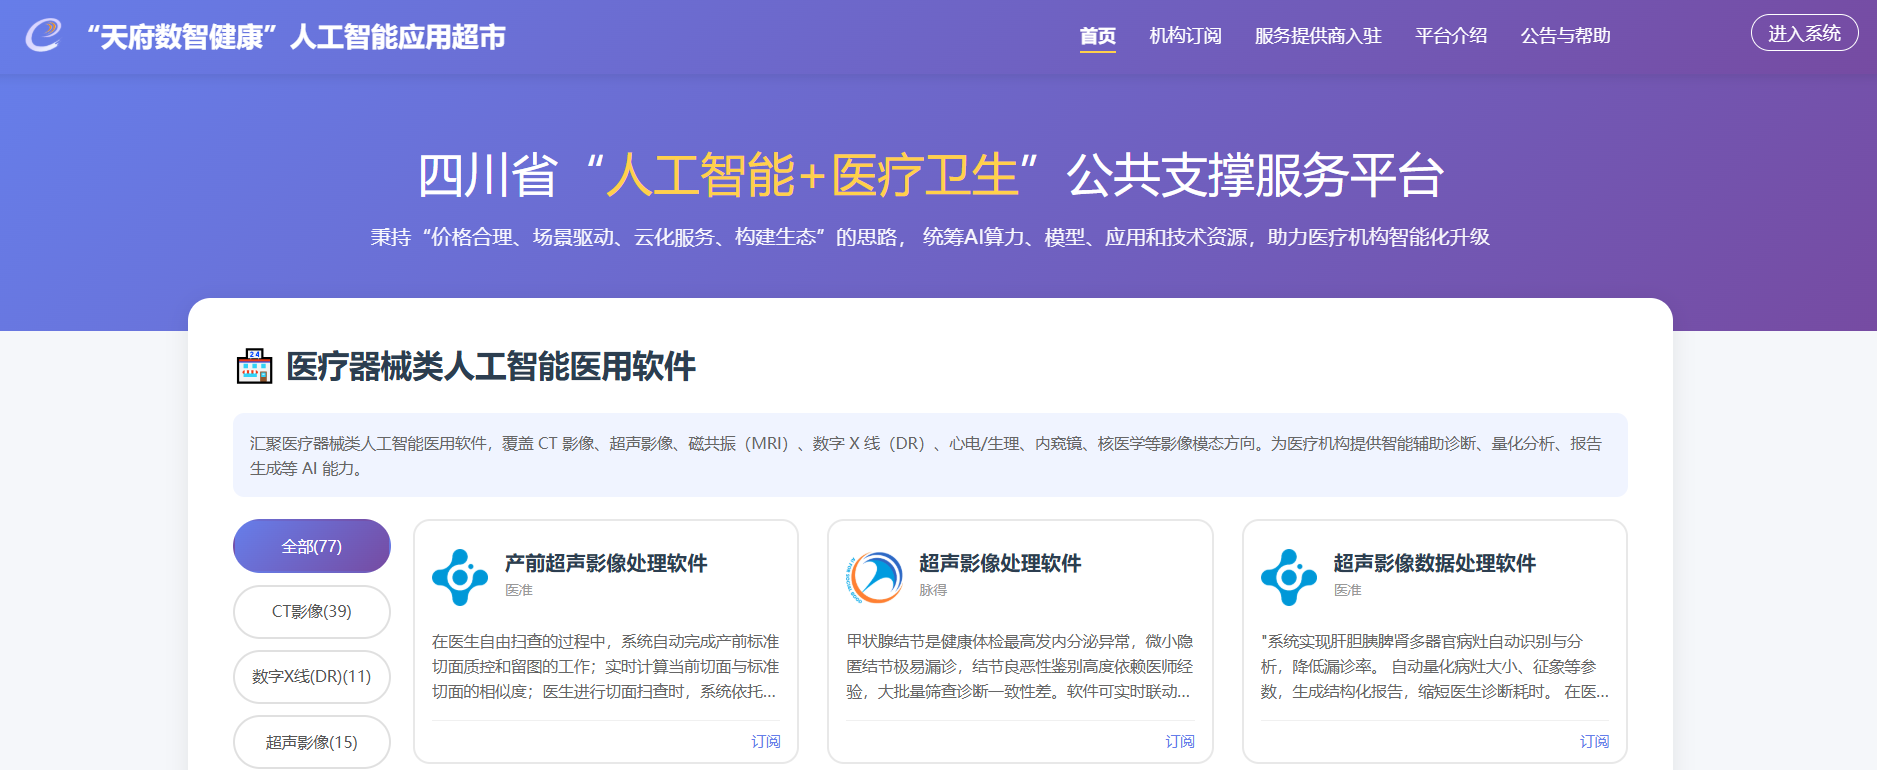Filter by 超声影像(15)
This screenshot has height=770, width=1877.
tap(312, 742)
